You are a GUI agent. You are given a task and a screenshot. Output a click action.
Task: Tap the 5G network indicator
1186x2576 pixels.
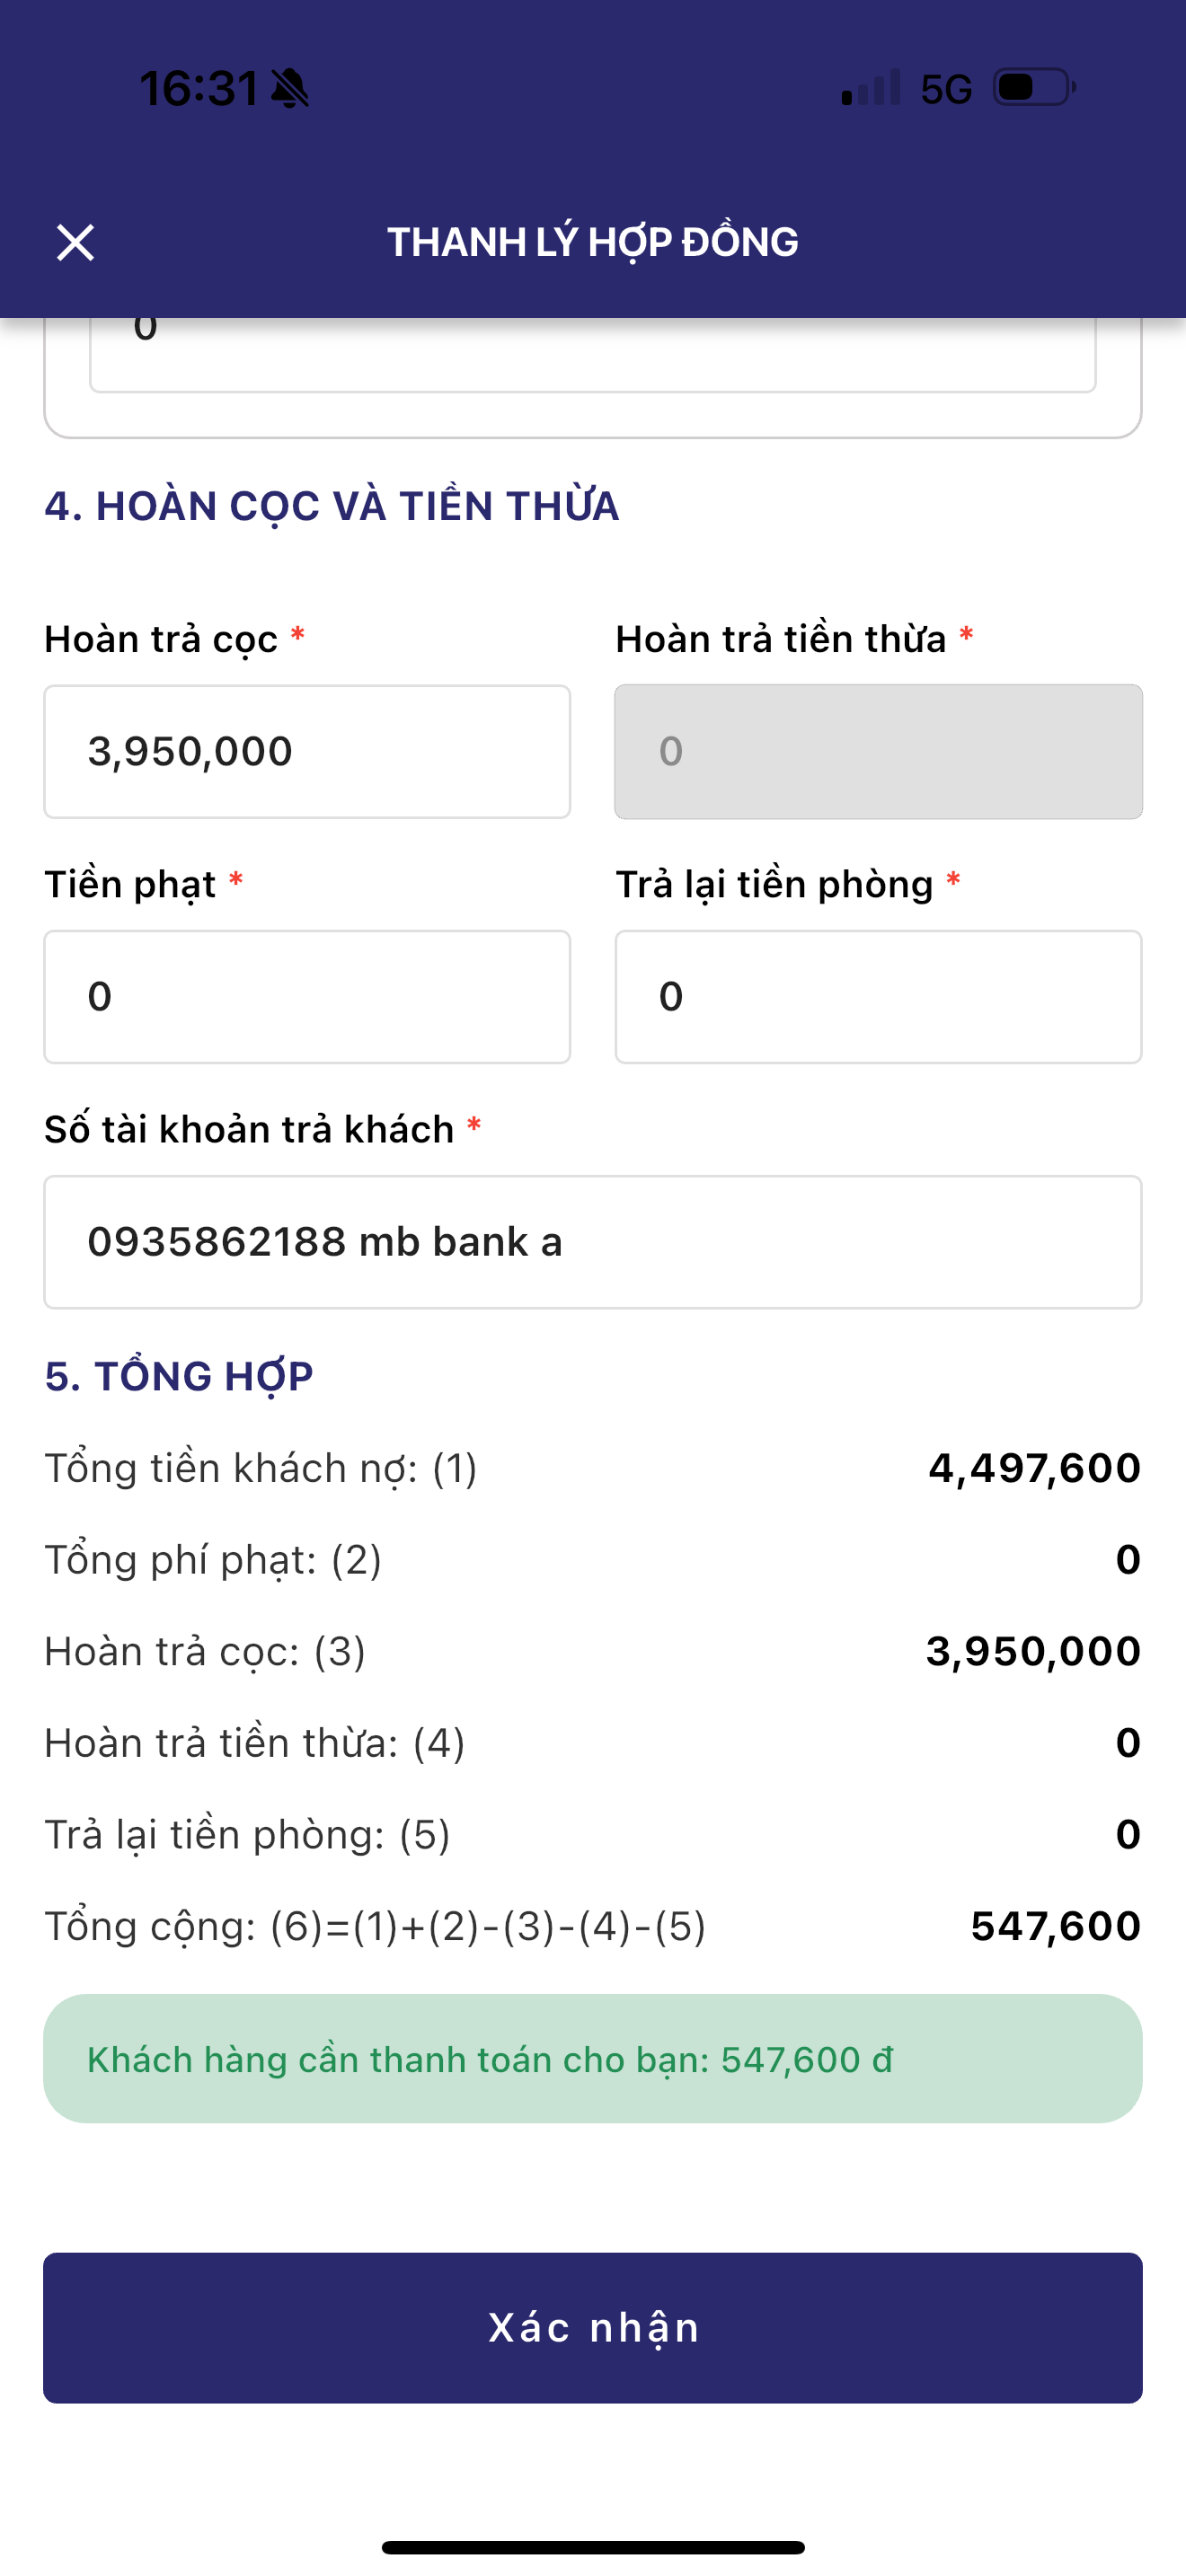pyautogui.click(x=946, y=90)
